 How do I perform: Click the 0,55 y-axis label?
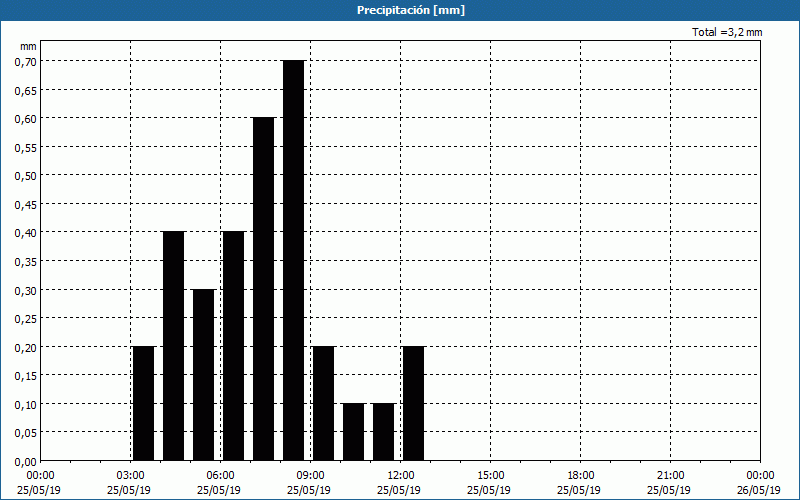tap(26, 147)
